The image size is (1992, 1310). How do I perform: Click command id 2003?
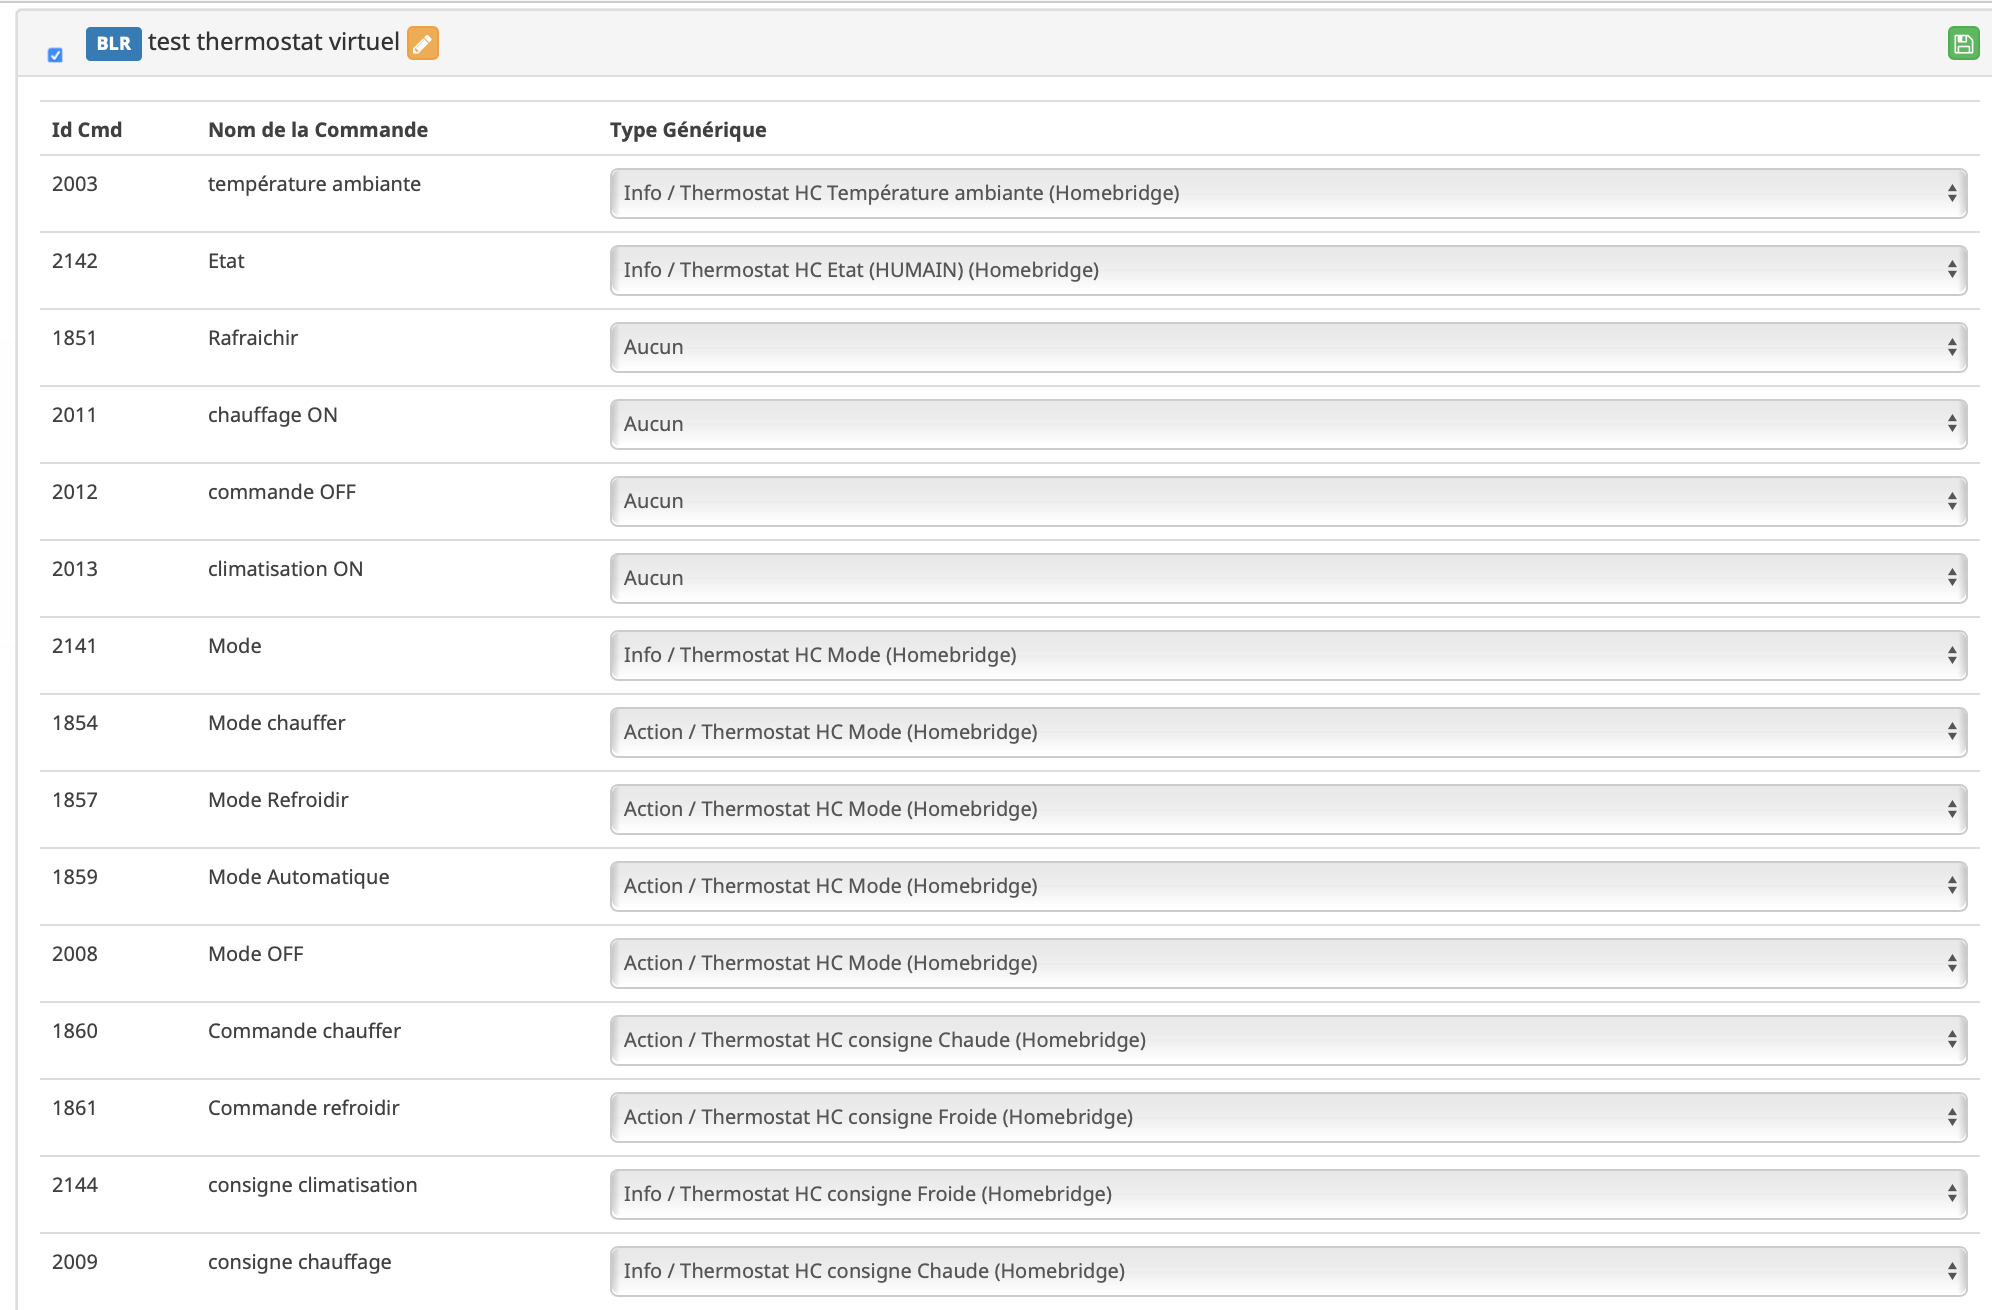75,184
